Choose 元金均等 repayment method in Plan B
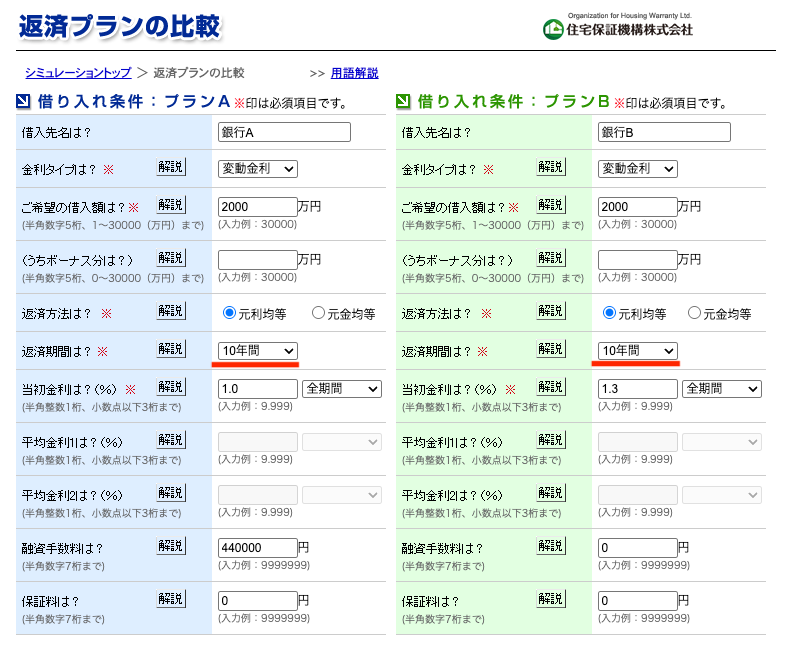The width and height of the screenshot is (788, 657). point(695,313)
